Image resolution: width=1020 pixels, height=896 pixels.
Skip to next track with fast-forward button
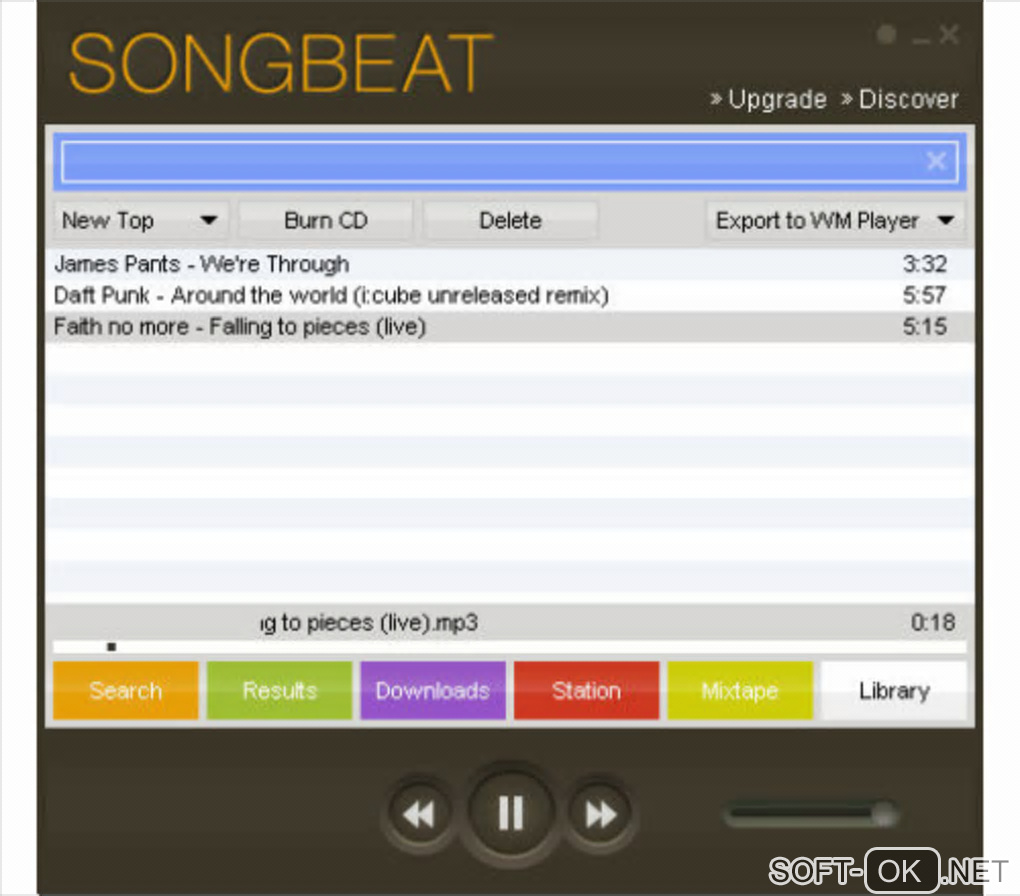[x=600, y=814]
